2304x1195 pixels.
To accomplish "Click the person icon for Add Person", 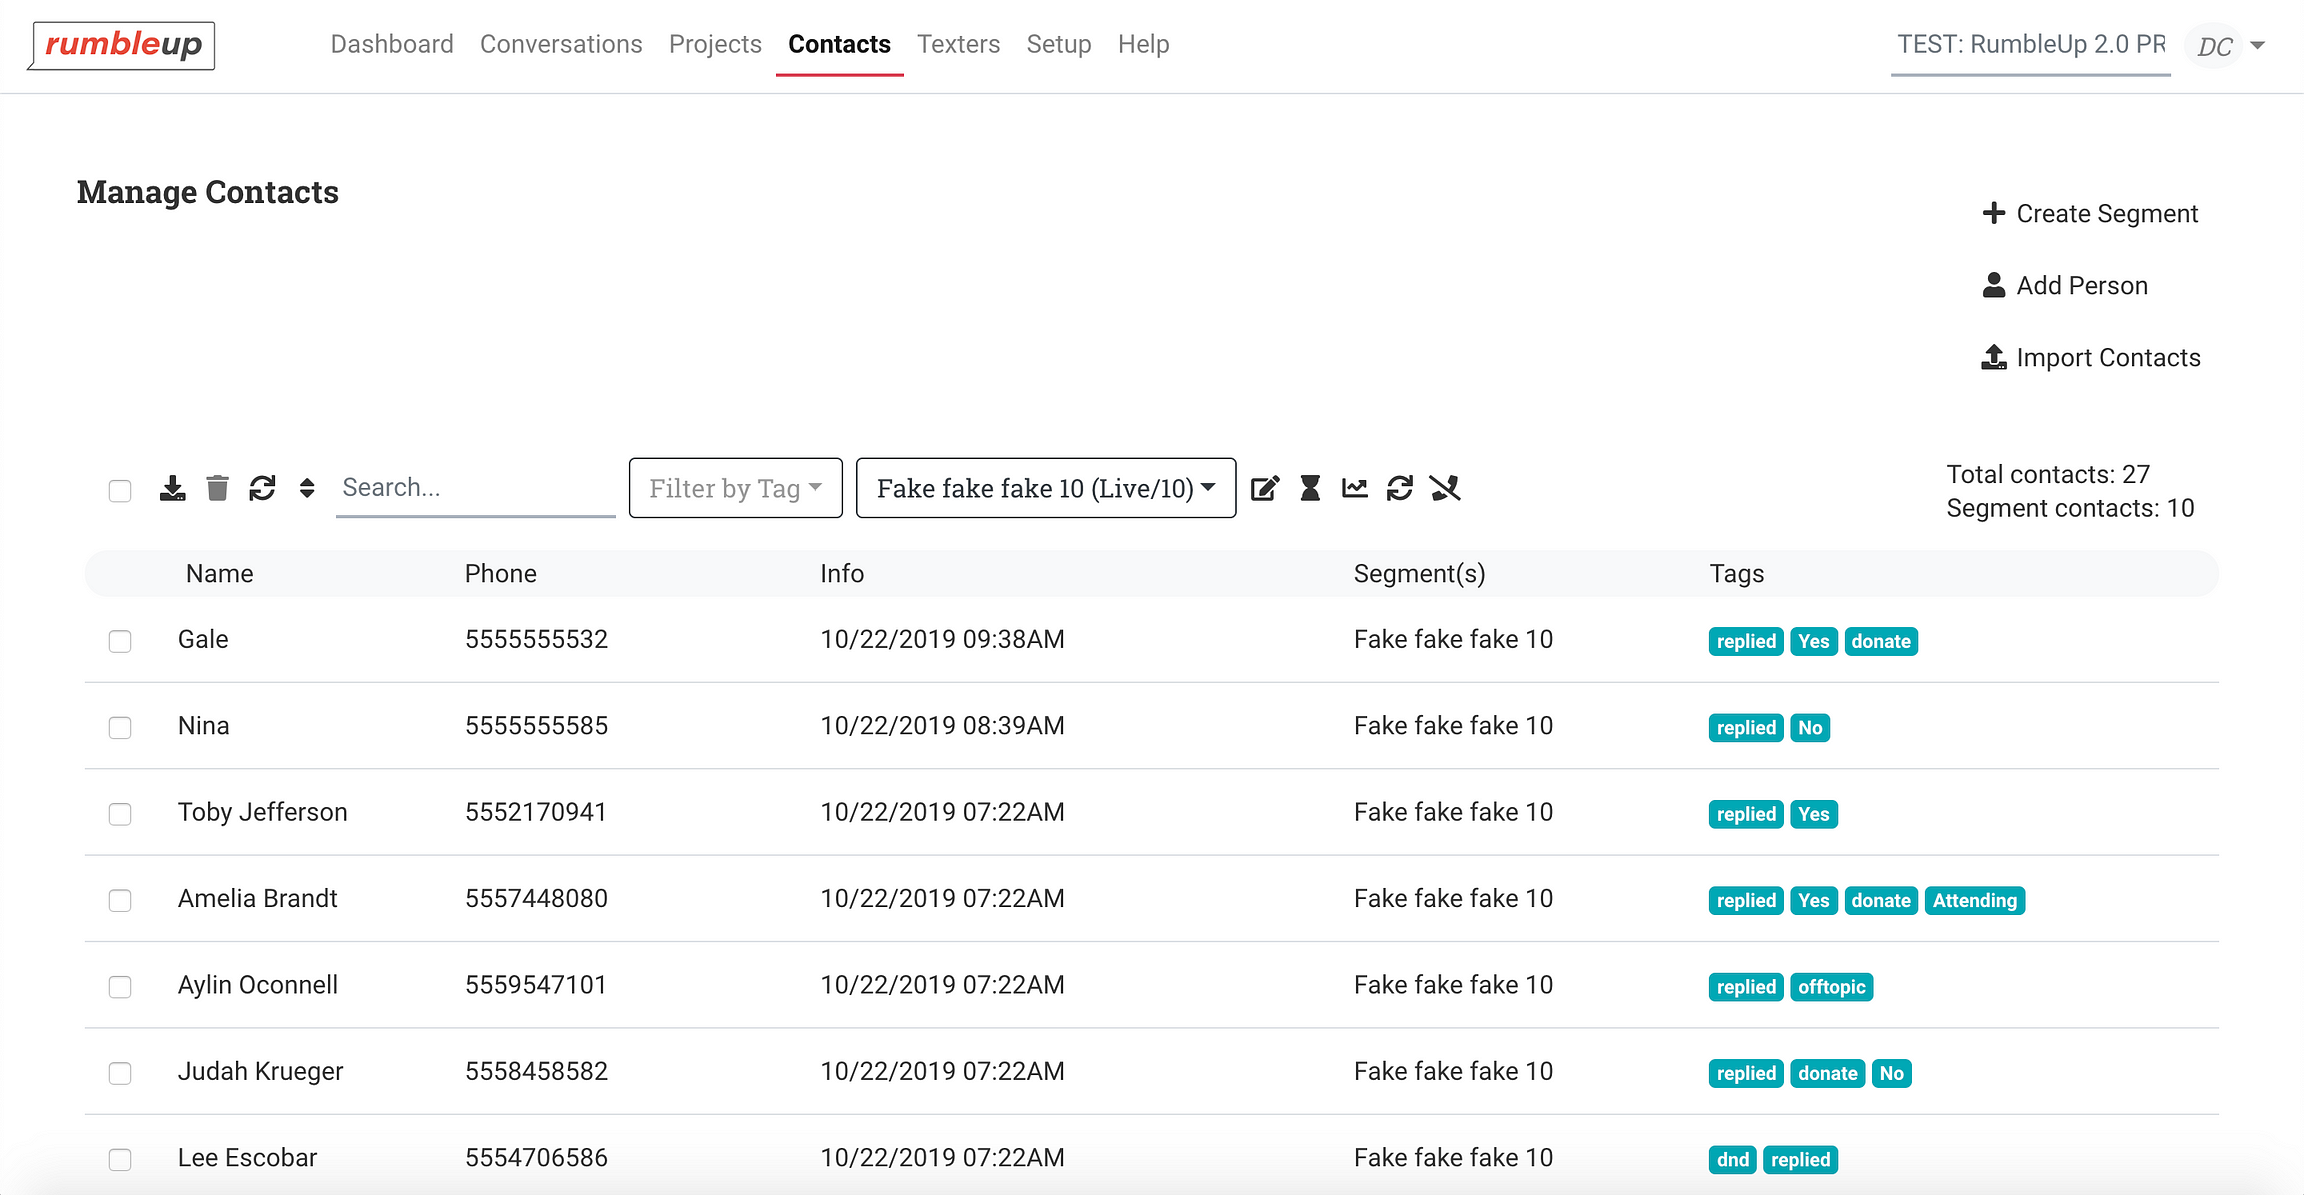I will [1994, 285].
